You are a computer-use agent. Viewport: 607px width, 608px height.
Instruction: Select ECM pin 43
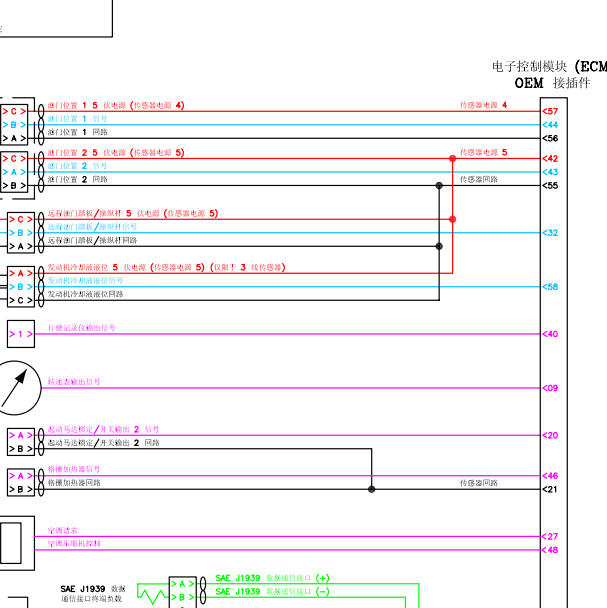(550, 172)
